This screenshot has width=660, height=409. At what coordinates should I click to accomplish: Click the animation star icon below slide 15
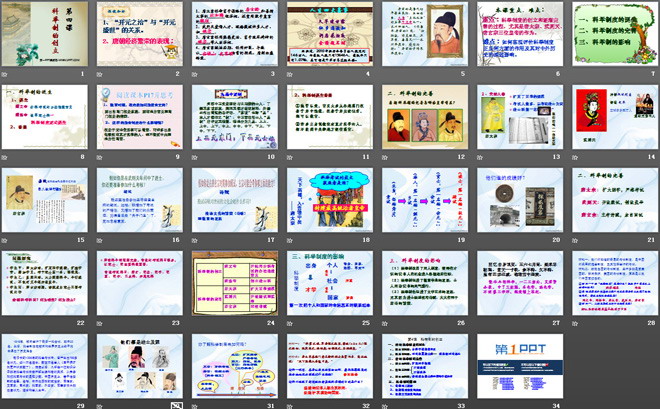[x=5, y=240]
